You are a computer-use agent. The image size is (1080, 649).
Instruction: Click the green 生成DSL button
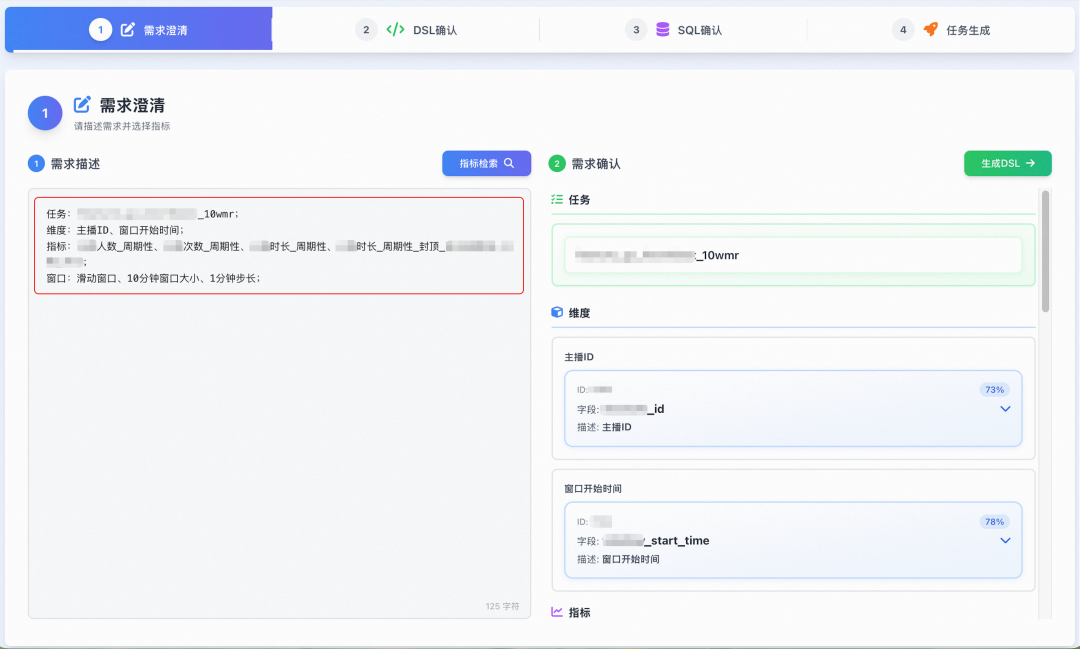[1008, 163]
